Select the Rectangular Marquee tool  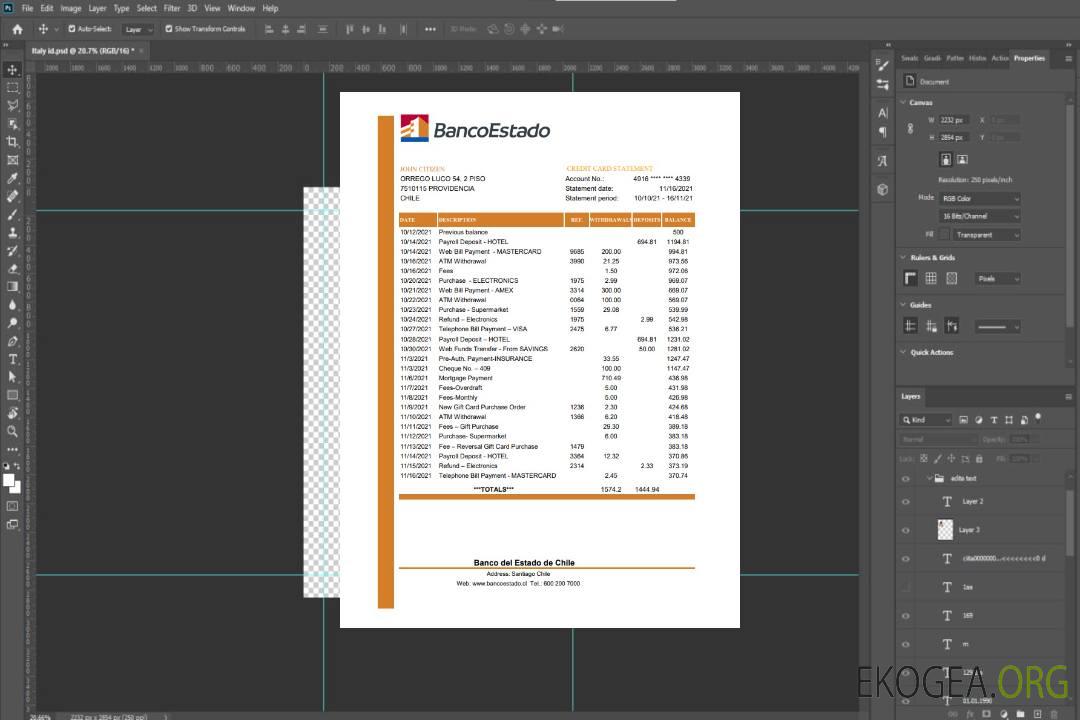12,88
